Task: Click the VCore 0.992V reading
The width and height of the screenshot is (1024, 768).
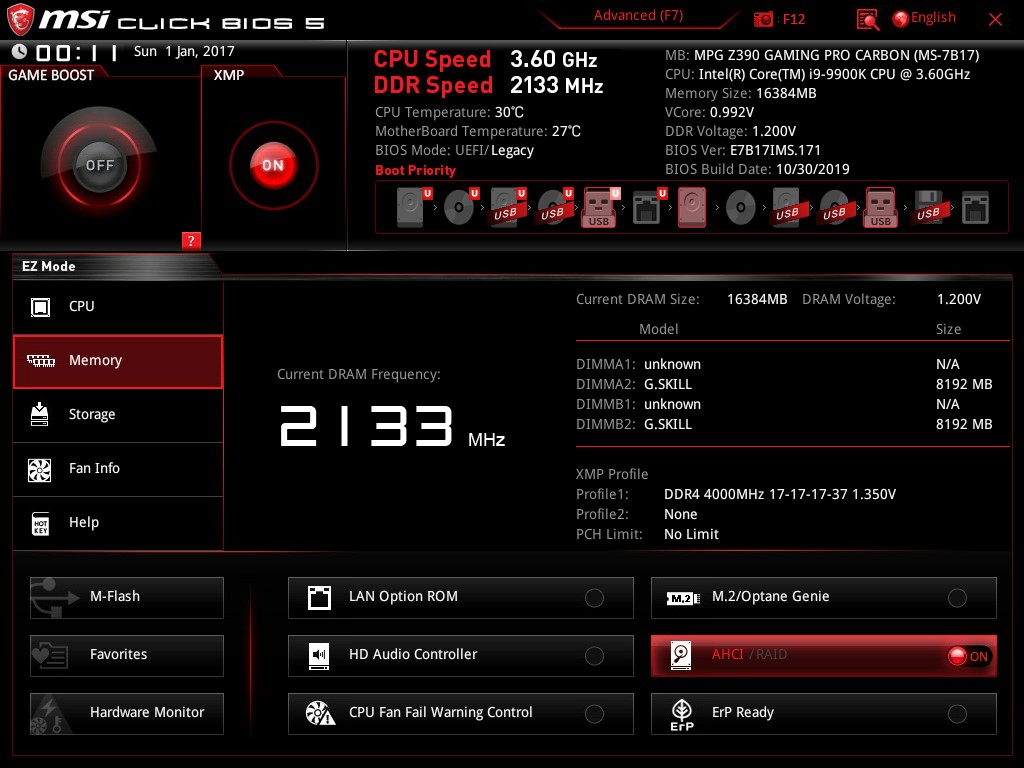Action: click(709, 112)
